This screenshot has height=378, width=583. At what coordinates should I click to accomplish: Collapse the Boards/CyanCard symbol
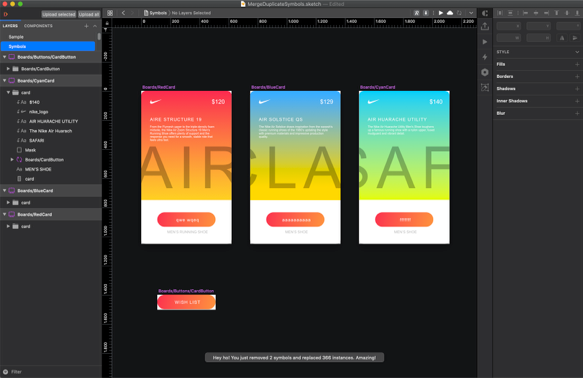[x=4, y=81]
